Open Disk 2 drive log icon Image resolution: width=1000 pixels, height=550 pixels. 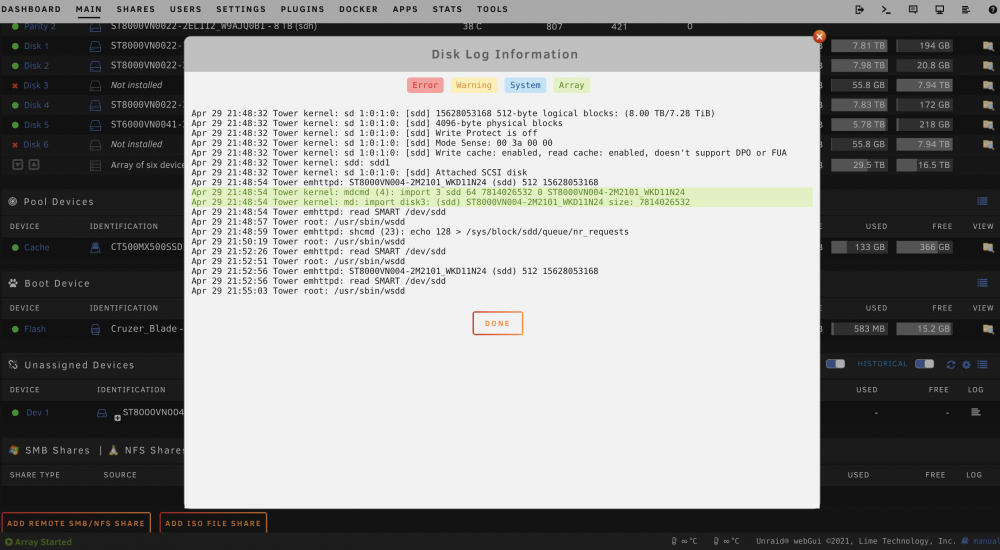[95, 66]
